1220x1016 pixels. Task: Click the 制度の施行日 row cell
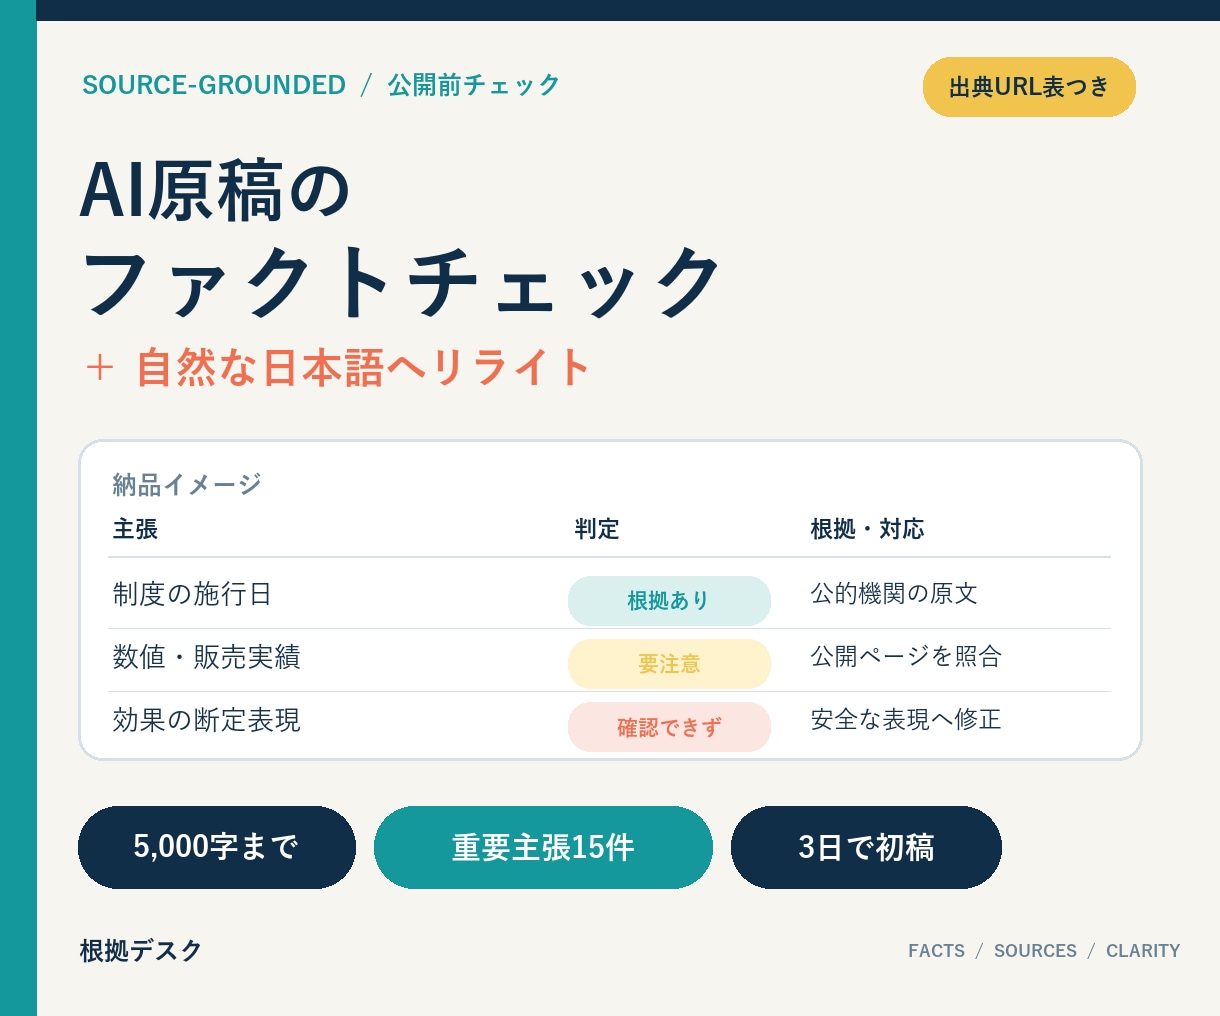coord(192,594)
